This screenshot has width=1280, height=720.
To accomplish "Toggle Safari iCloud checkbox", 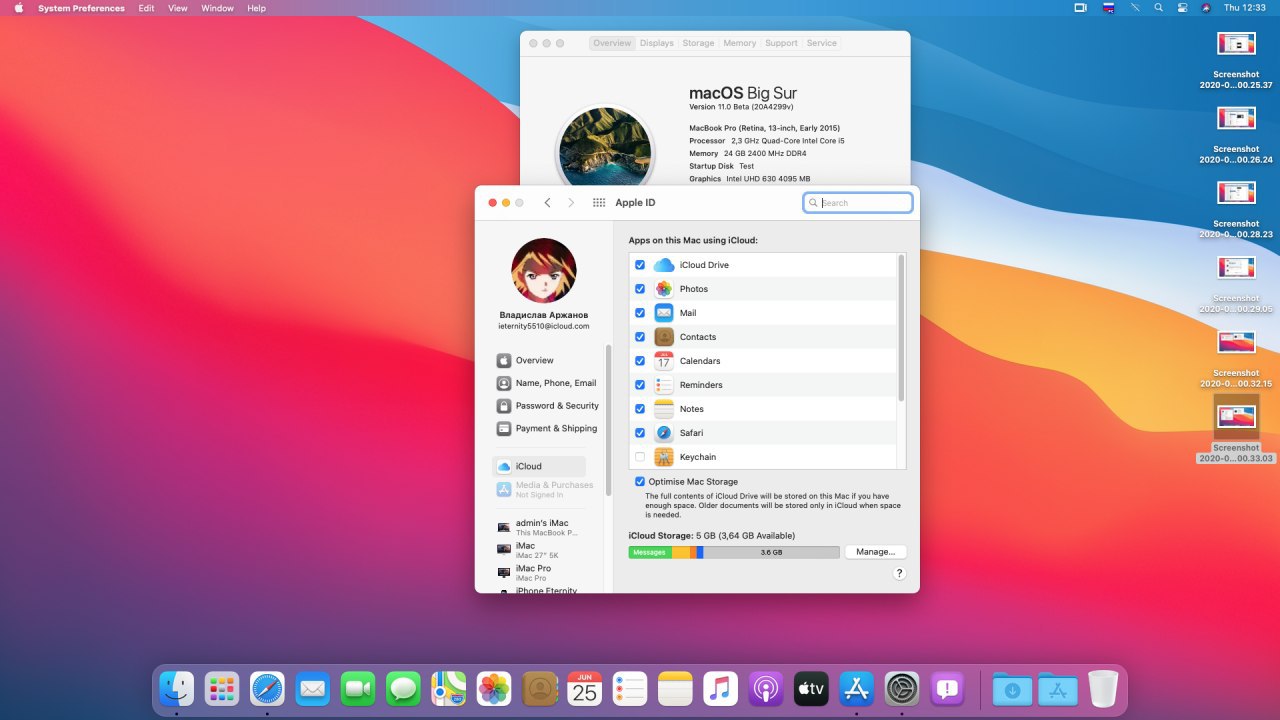I will (640, 433).
